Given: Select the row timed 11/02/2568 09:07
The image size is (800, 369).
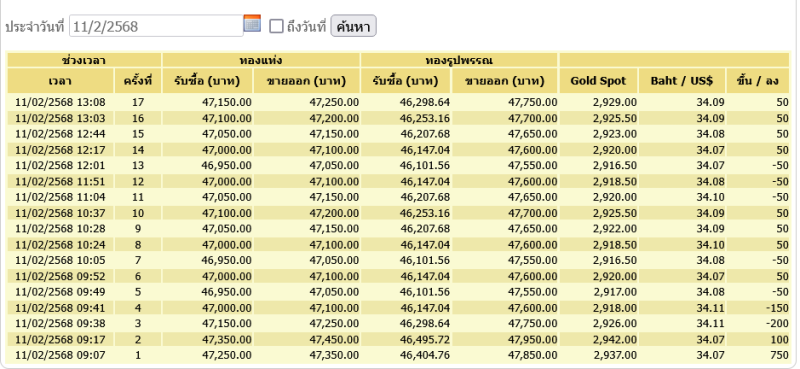Looking at the screenshot, I should (x=398, y=355).
